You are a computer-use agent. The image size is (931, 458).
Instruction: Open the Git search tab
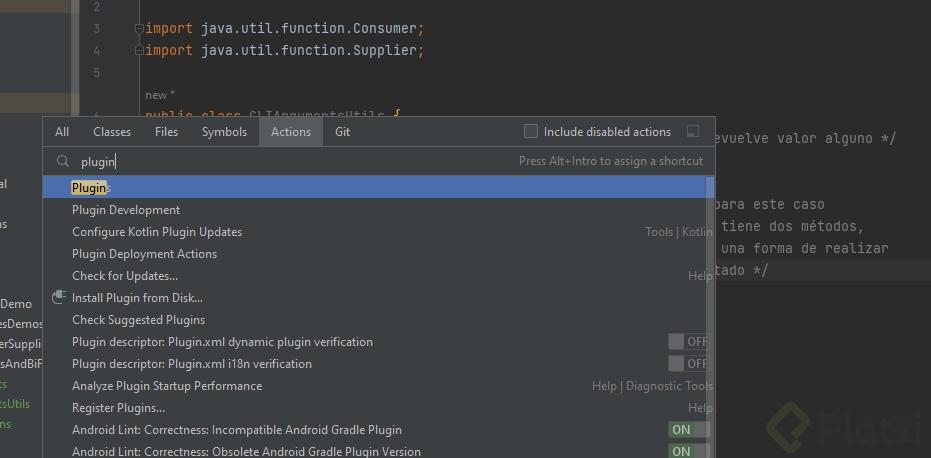pyautogui.click(x=342, y=132)
